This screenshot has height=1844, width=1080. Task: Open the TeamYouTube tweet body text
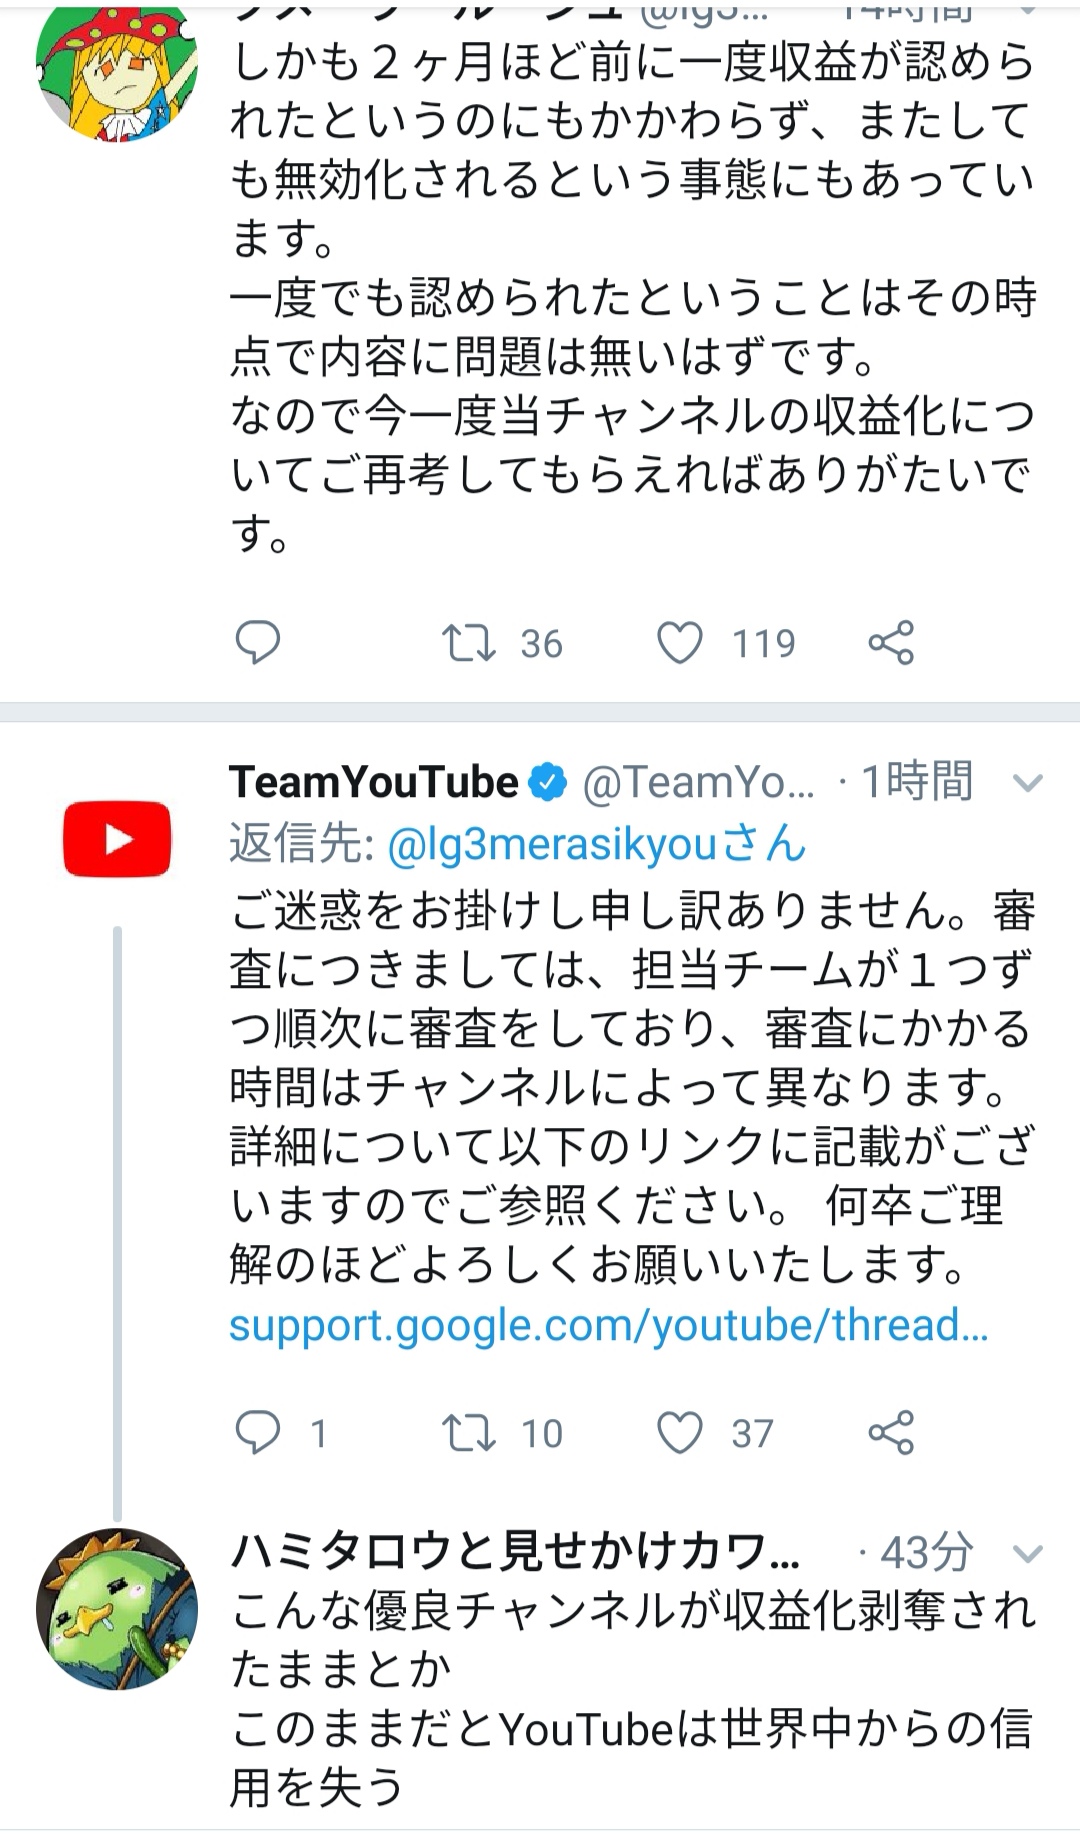coord(630,1088)
